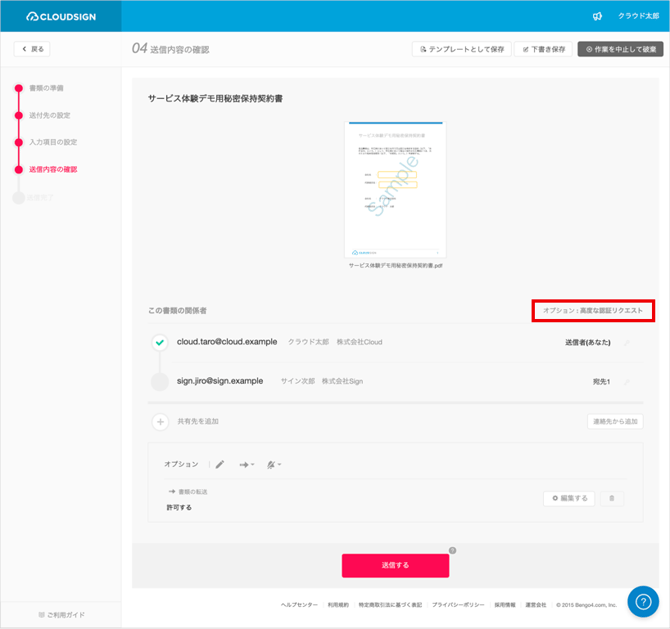Expand the mute notification dropdown in options
Screen dimensions: 670x629
point(273,464)
